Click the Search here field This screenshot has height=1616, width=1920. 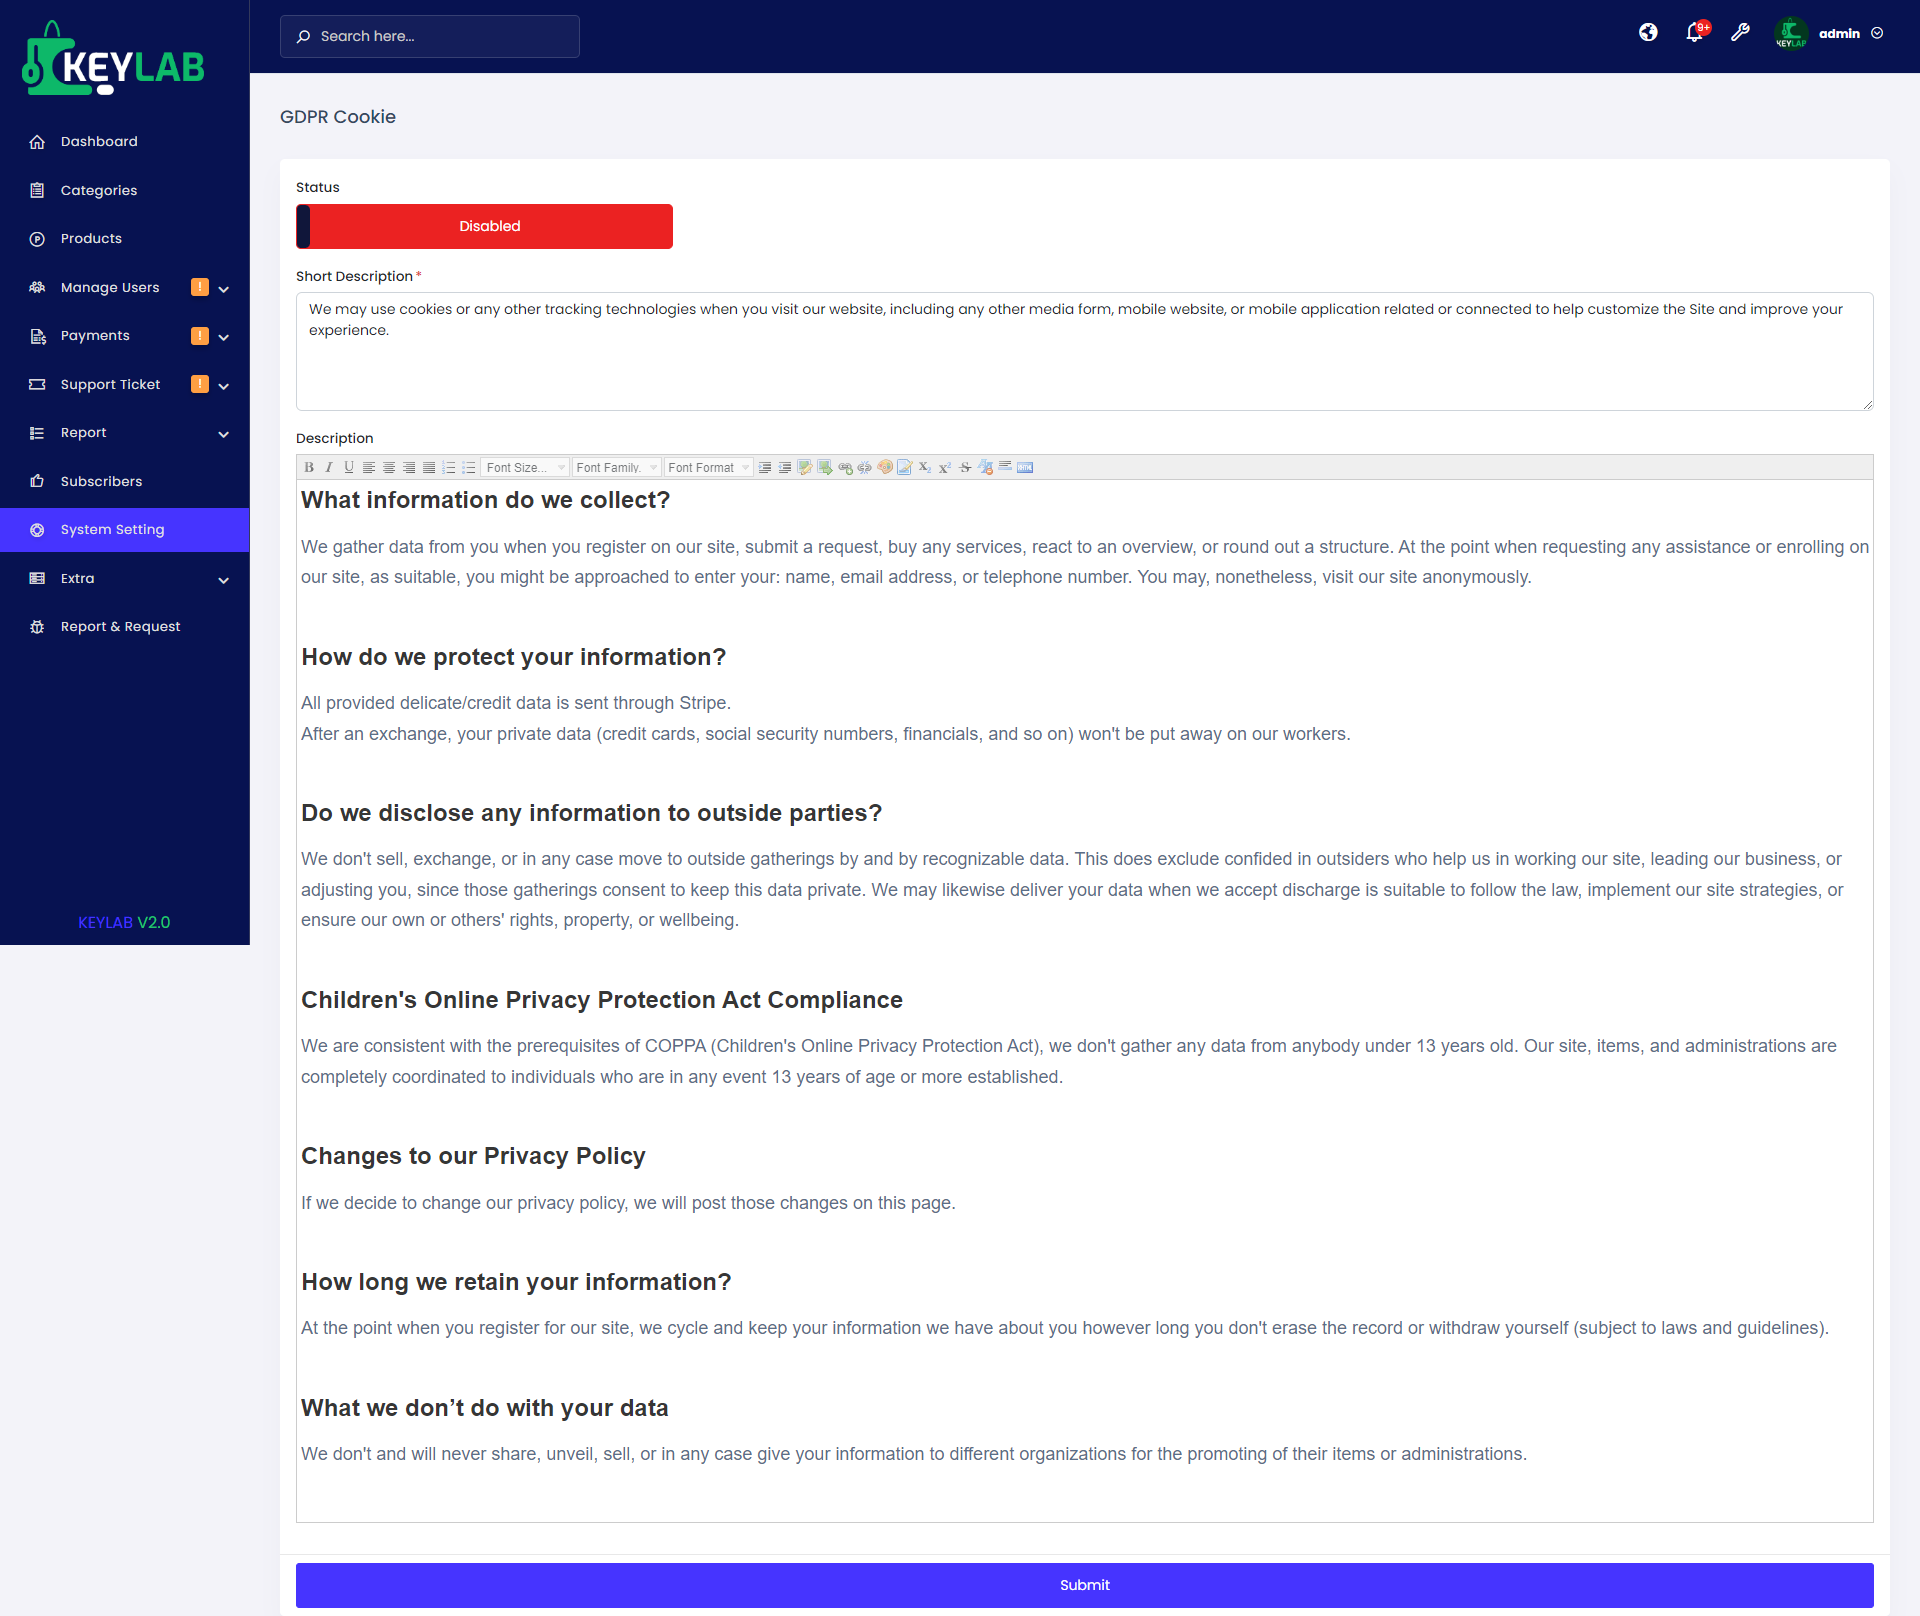pos(430,36)
